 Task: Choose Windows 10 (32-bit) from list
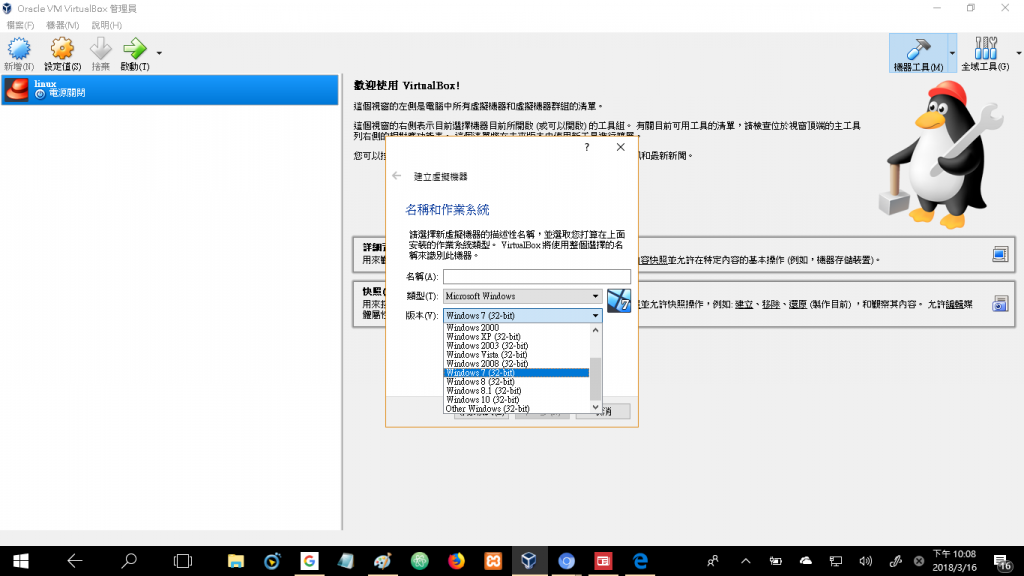[x=516, y=400]
